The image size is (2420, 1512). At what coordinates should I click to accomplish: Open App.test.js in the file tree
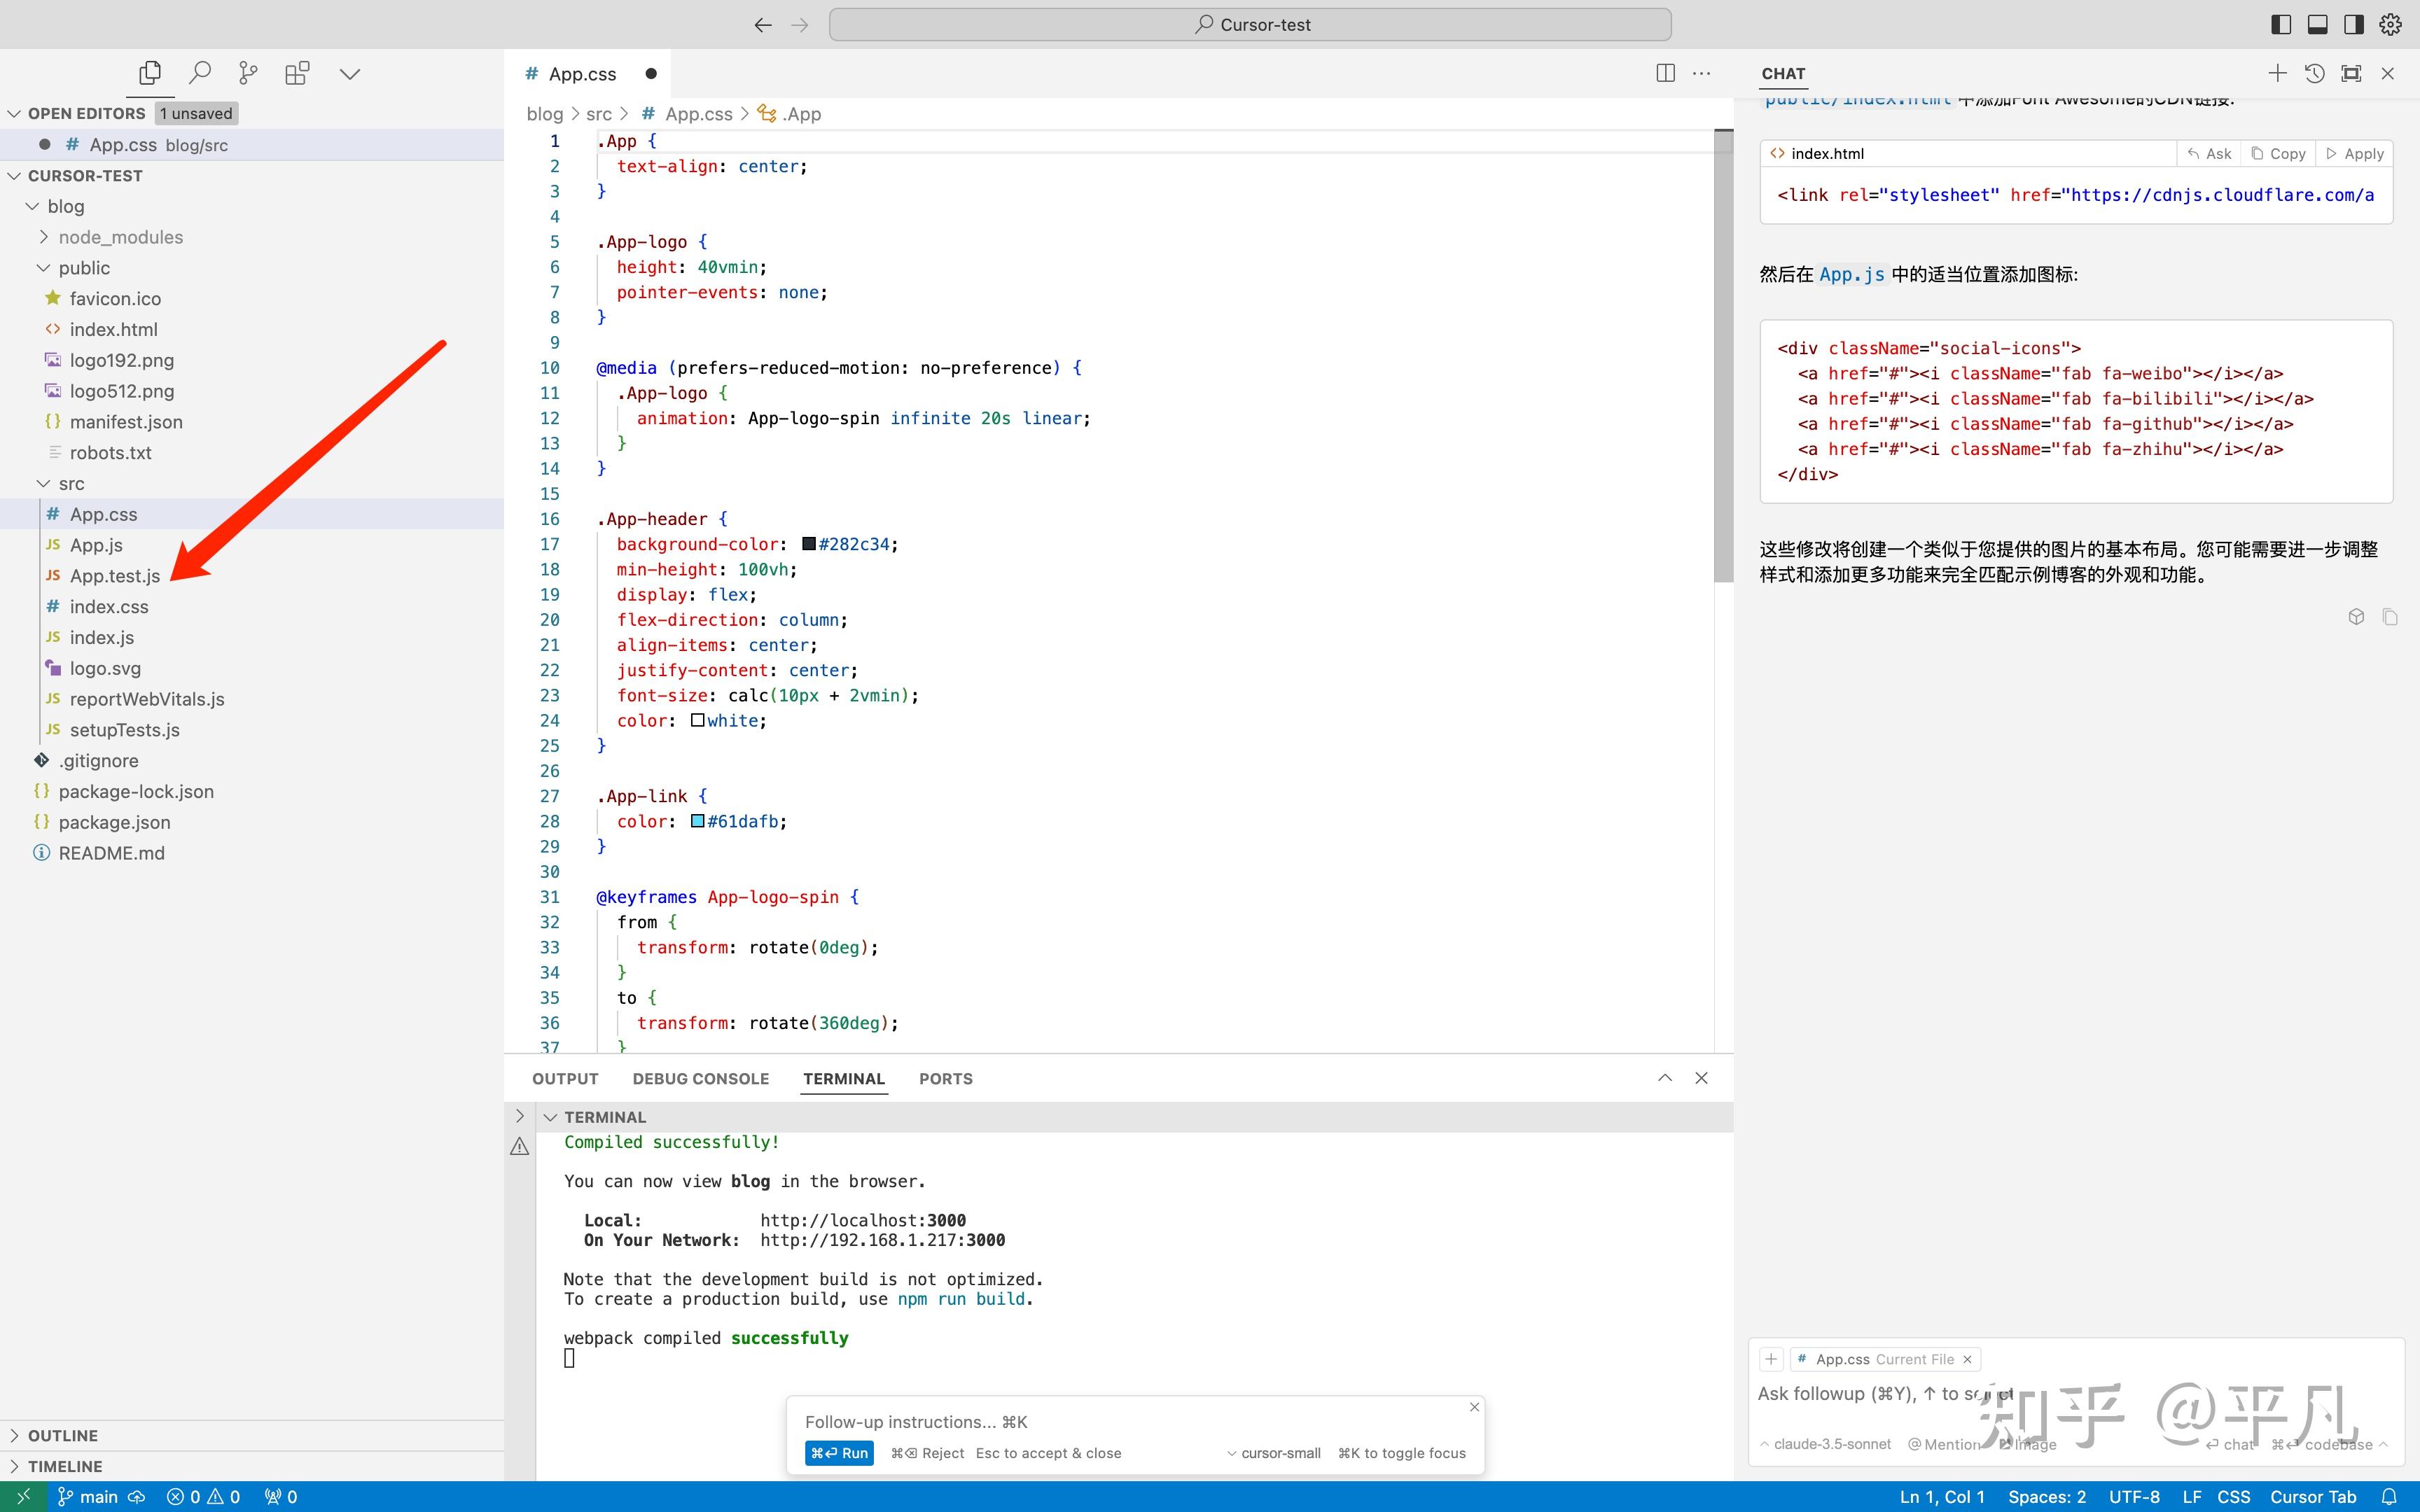[114, 576]
